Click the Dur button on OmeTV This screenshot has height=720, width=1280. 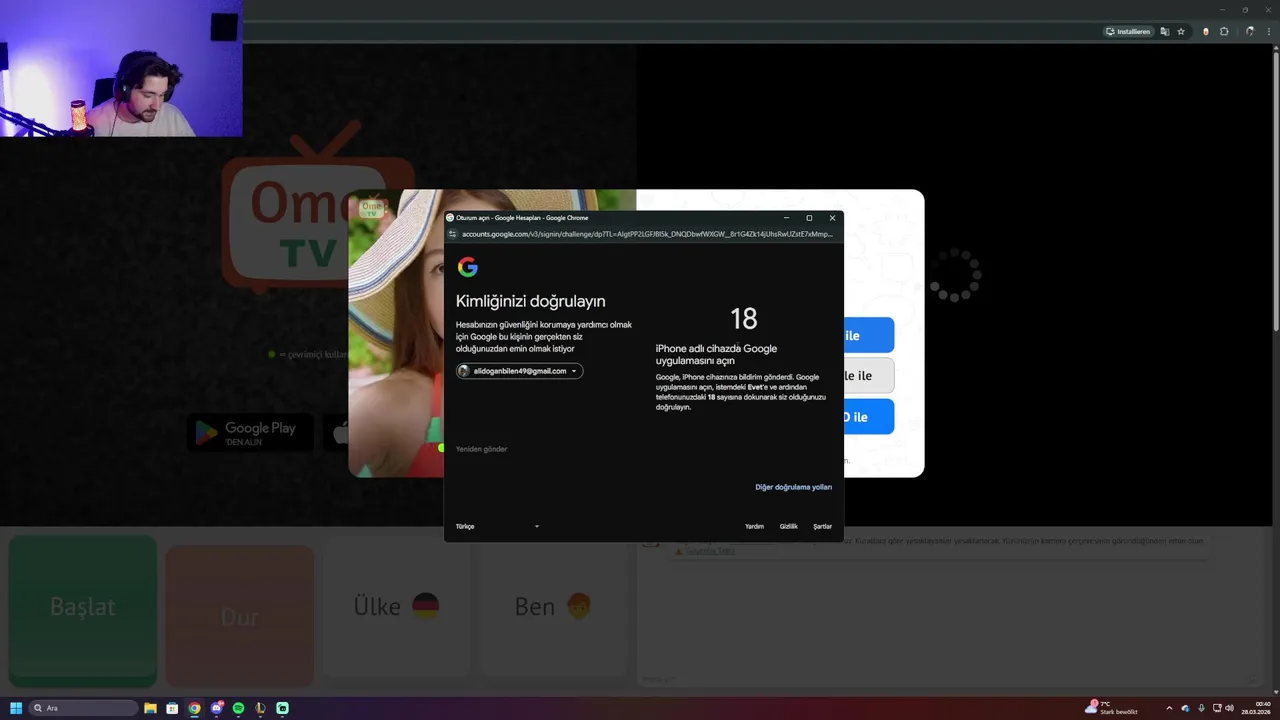point(240,617)
